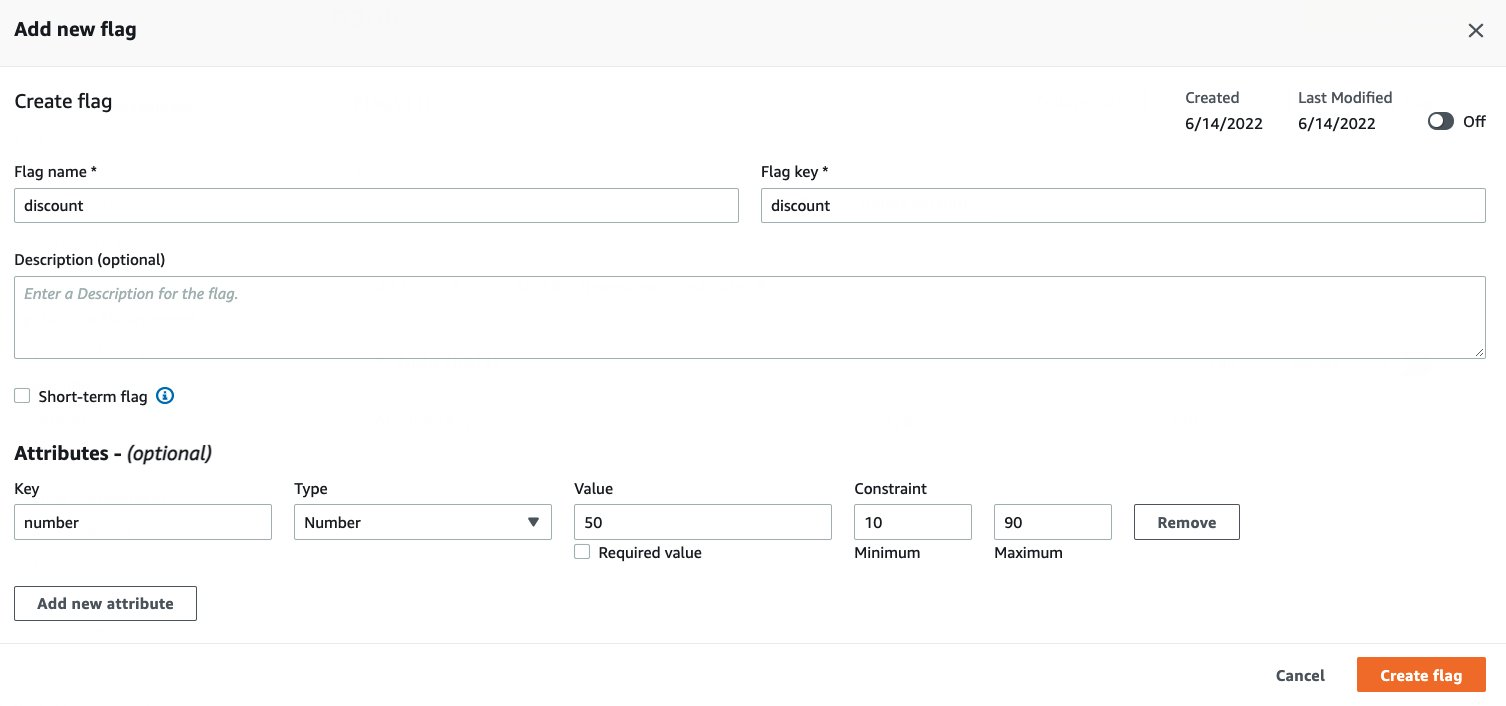1506x706 pixels.
Task: Click inside the Flag name field
Action: pyautogui.click(x=376, y=205)
